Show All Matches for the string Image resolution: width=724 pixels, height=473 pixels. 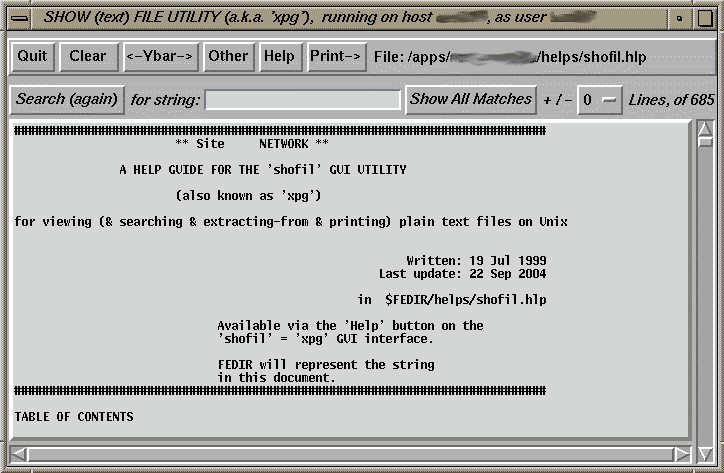click(471, 100)
